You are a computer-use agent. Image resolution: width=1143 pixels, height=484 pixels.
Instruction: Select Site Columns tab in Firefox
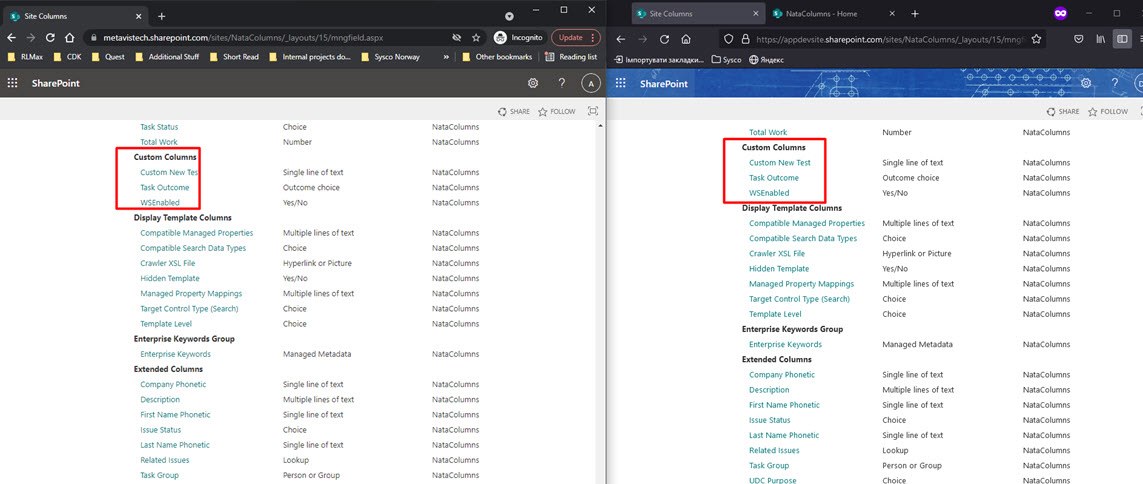click(x=696, y=14)
